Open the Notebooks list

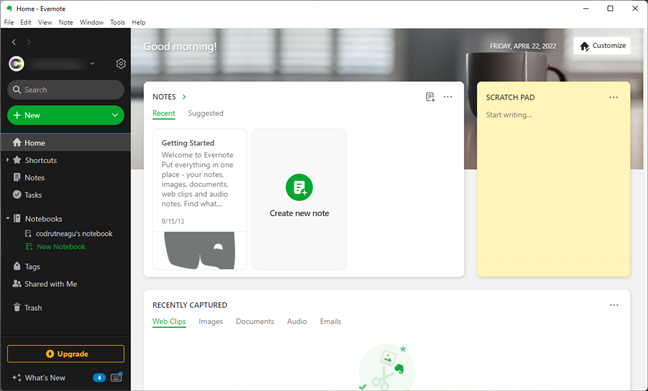43,219
